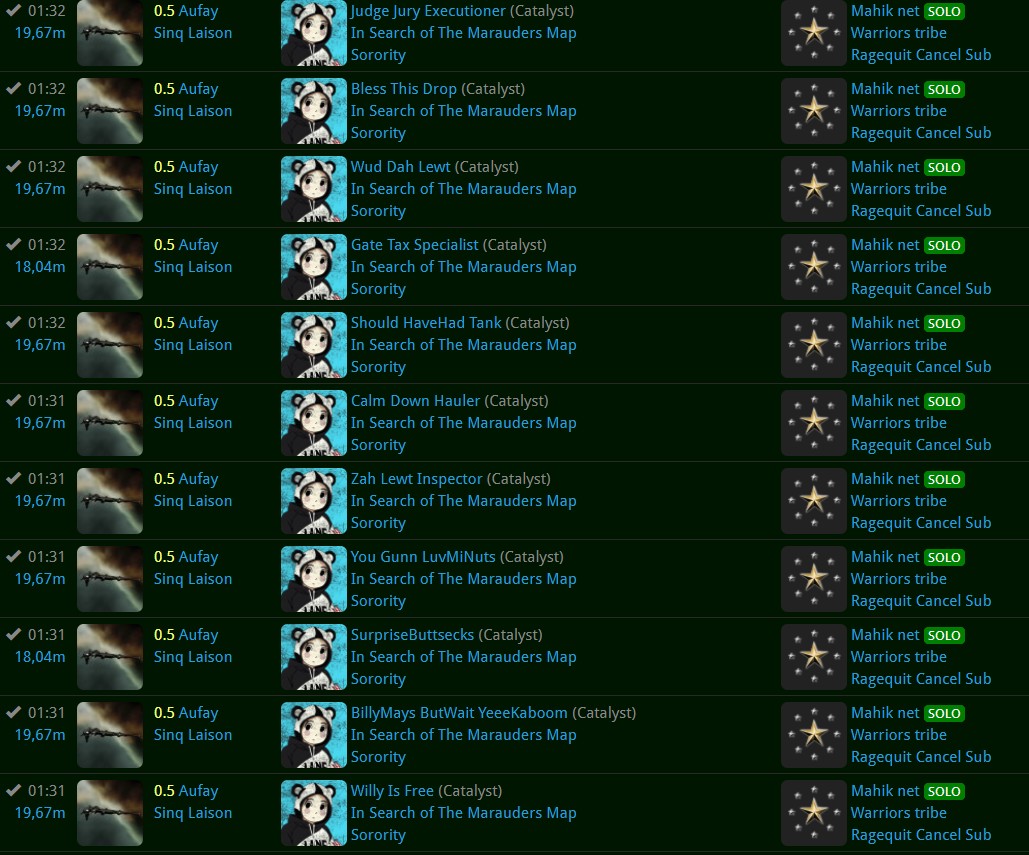Click SOLO badge in Should HaveHad Tank row
This screenshot has height=855, width=1029.
[x=944, y=323]
